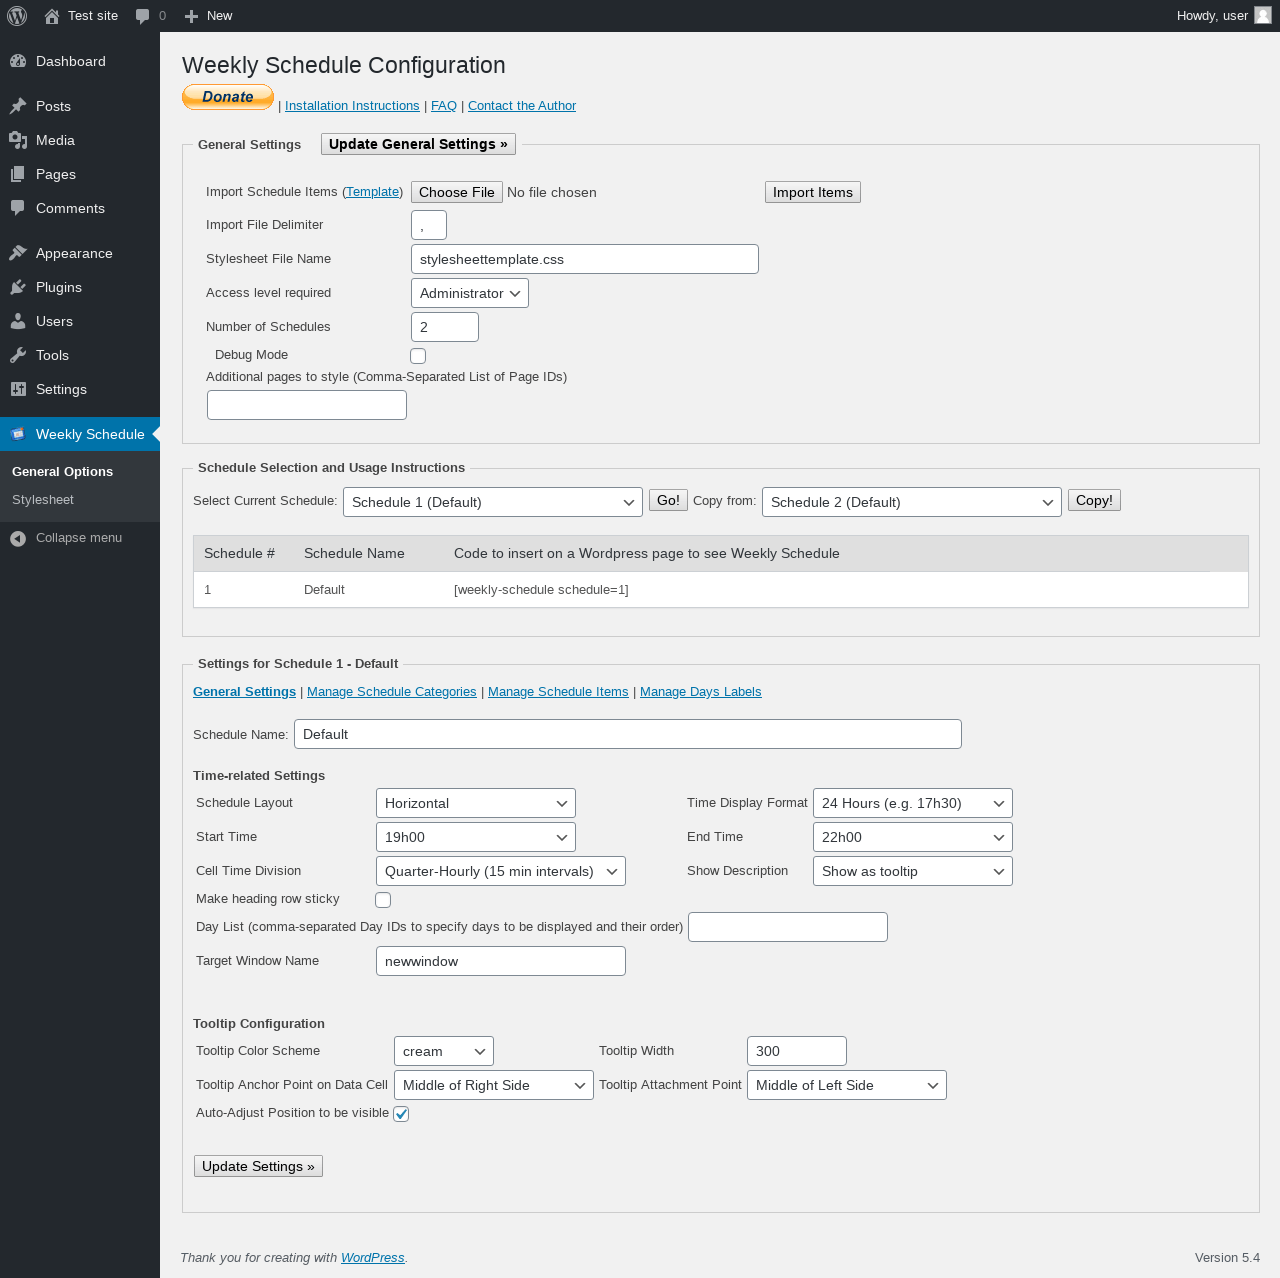1280x1278 pixels.
Task: Click the Appearance paintbrush icon
Action: click(x=18, y=253)
